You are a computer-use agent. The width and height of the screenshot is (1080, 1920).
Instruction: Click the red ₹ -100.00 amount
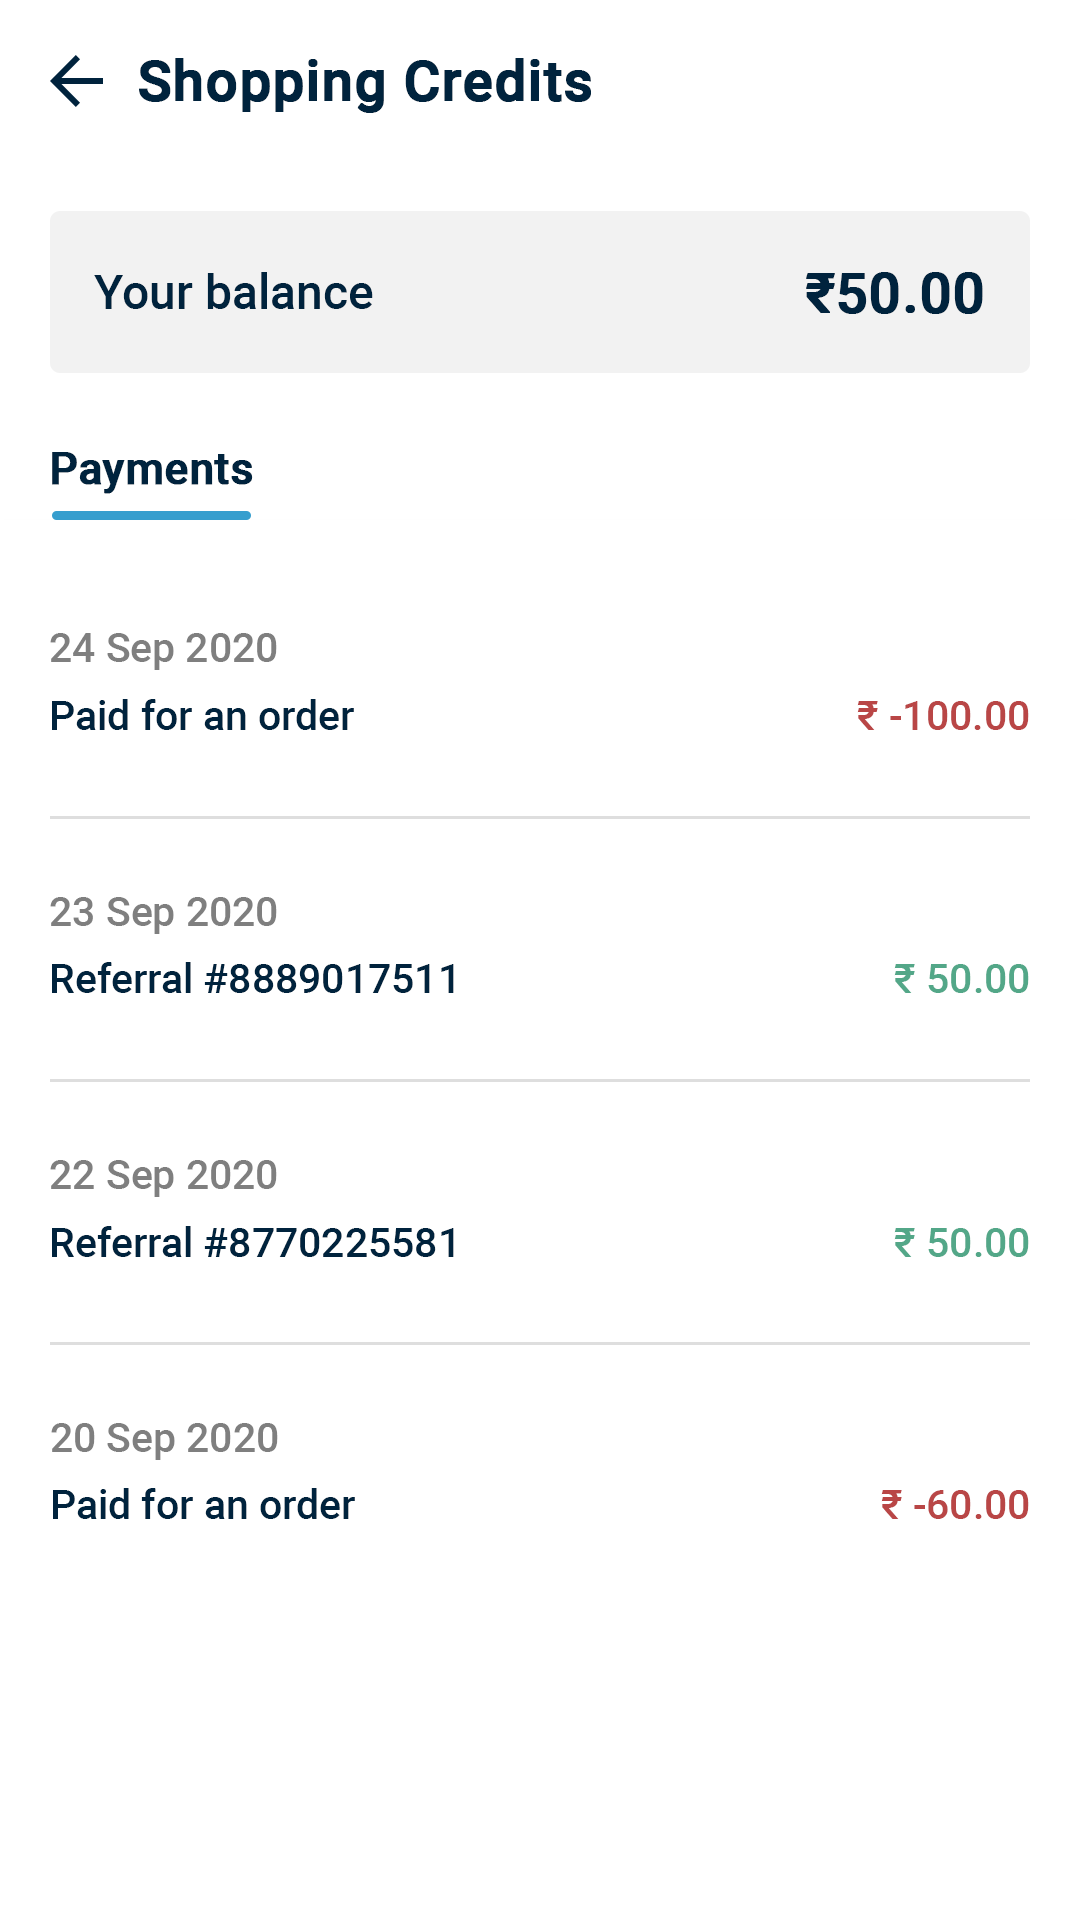click(943, 716)
